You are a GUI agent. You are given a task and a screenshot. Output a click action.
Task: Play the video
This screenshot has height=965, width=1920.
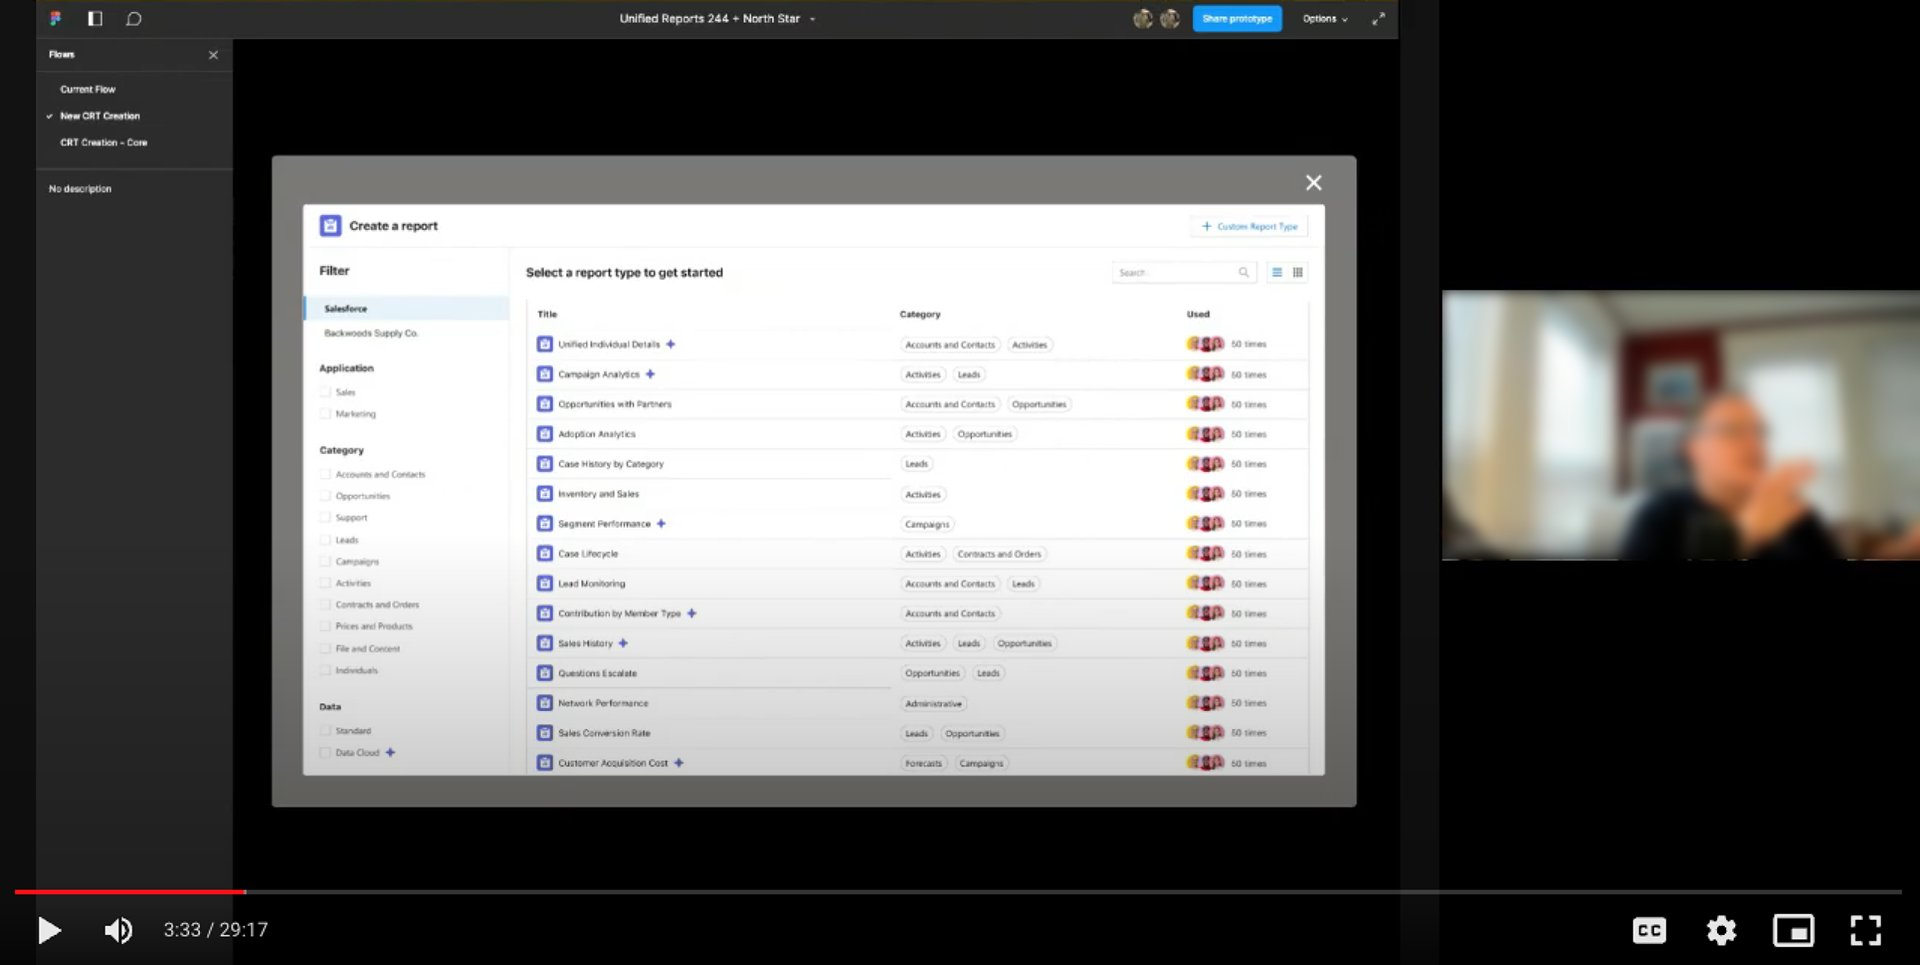click(48, 930)
